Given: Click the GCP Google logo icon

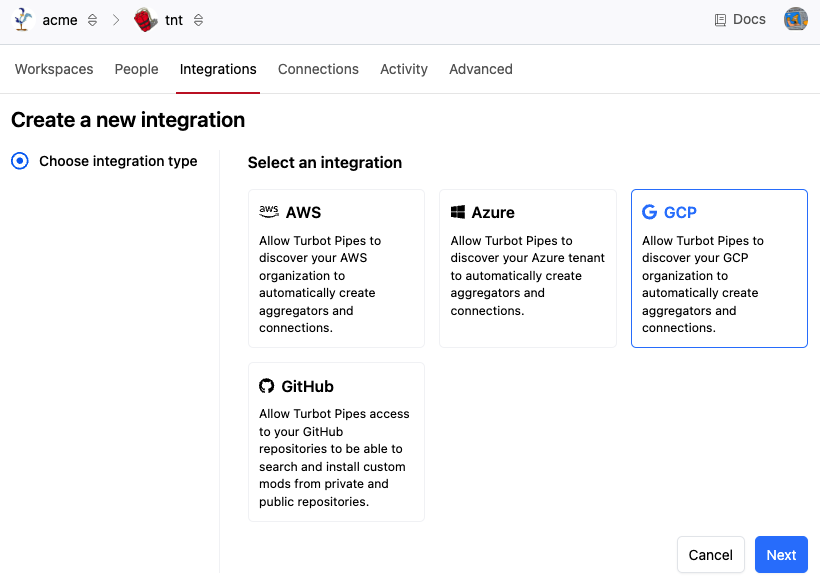Looking at the screenshot, I should [x=650, y=212].
